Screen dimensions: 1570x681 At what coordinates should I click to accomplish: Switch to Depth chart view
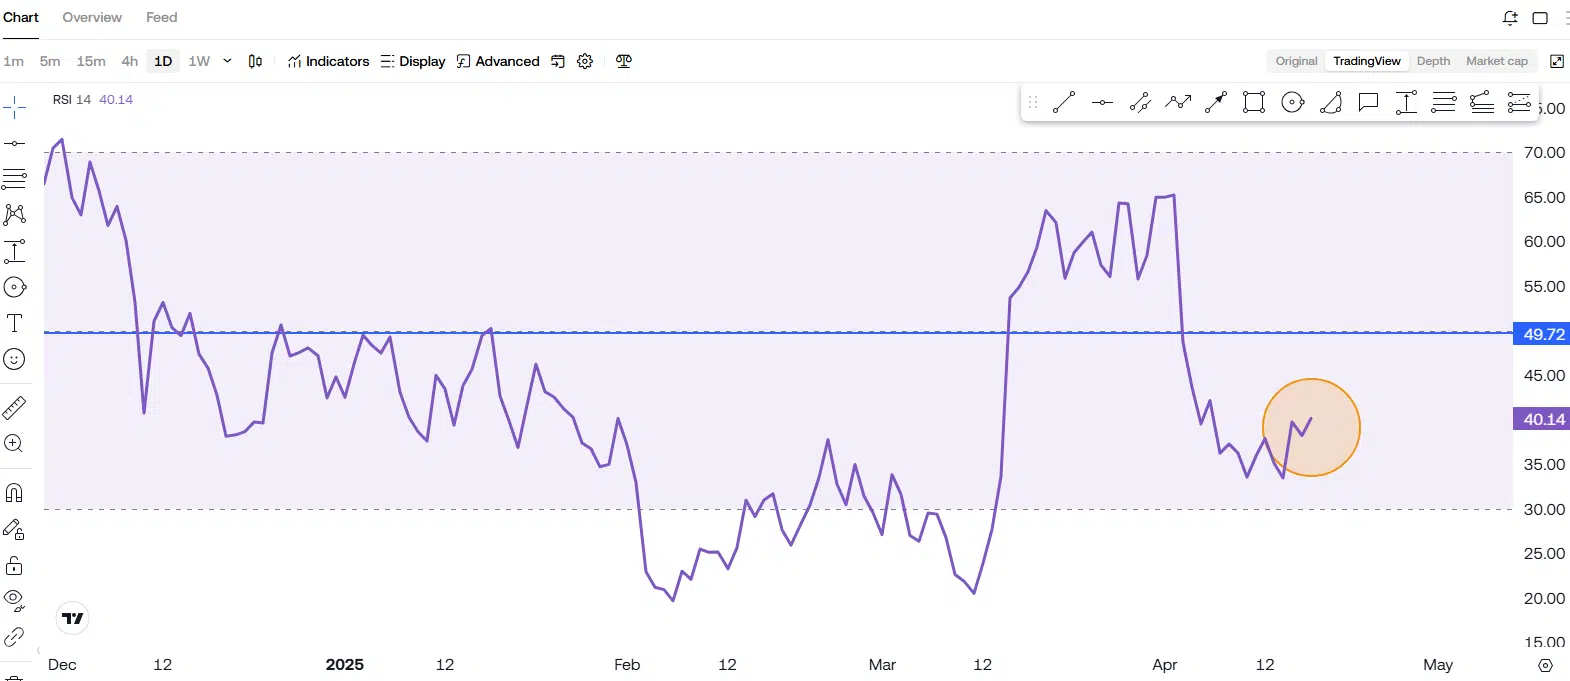point(1433,61)
